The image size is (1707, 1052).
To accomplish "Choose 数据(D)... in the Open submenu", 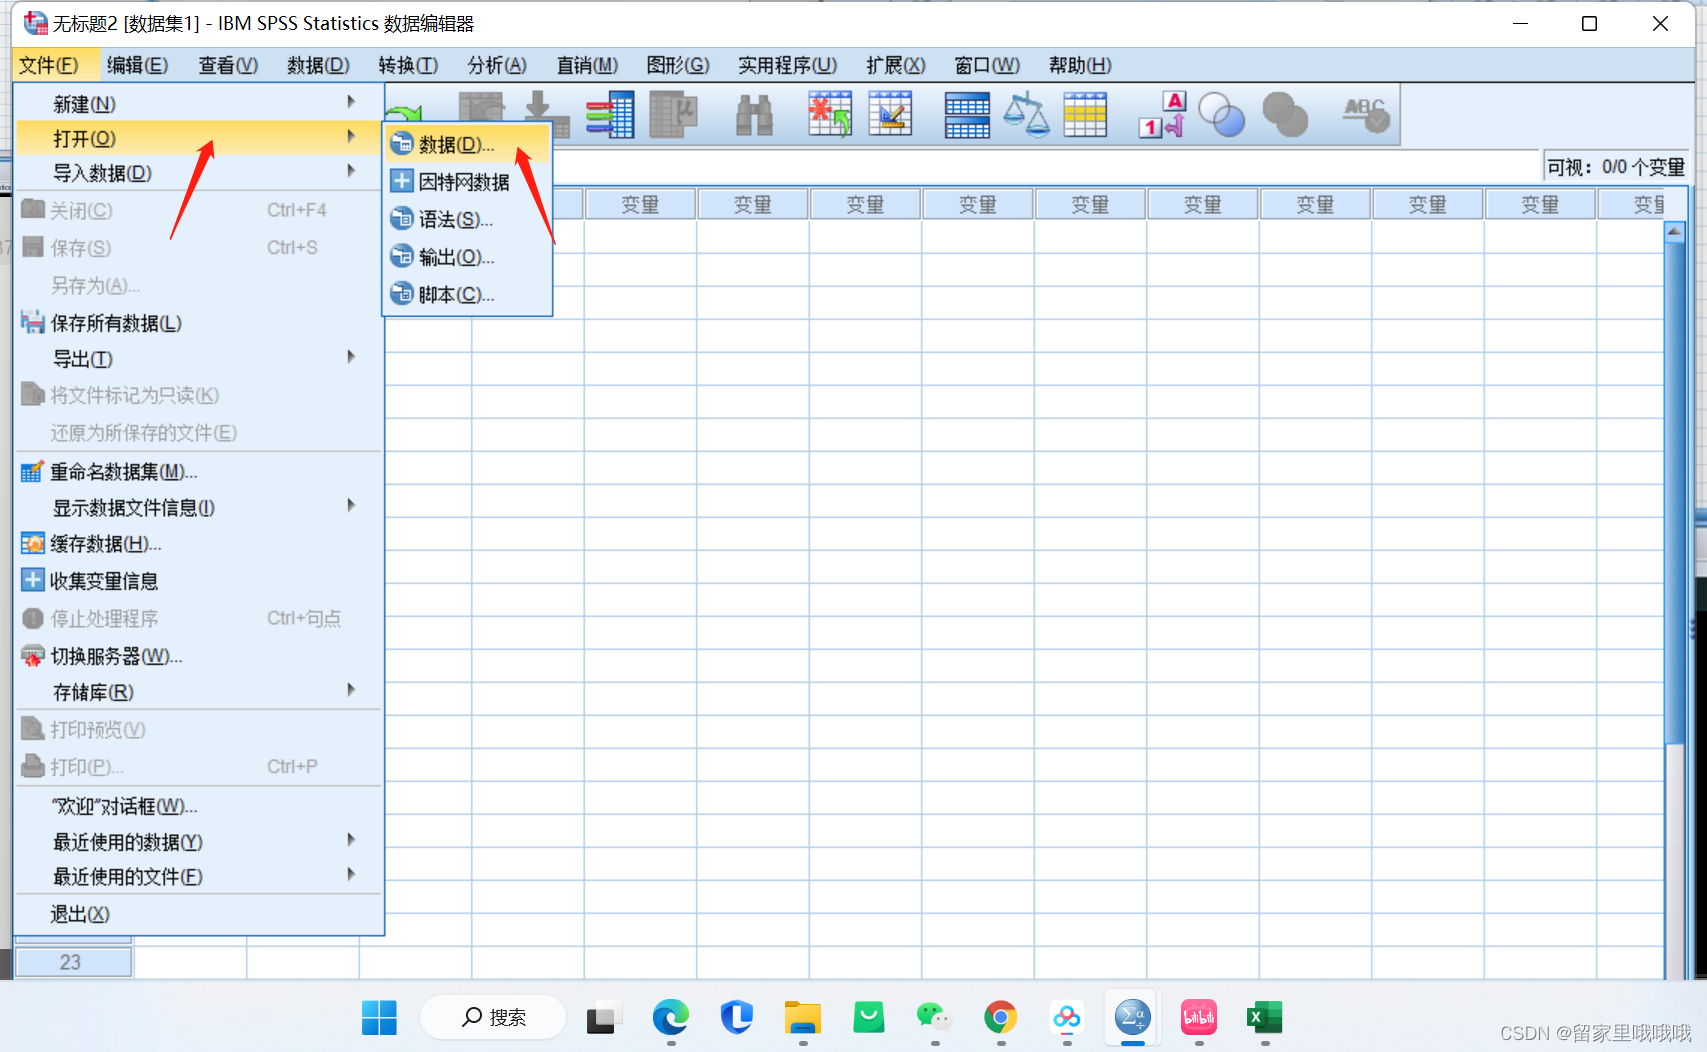I will (x=468, y=144).
